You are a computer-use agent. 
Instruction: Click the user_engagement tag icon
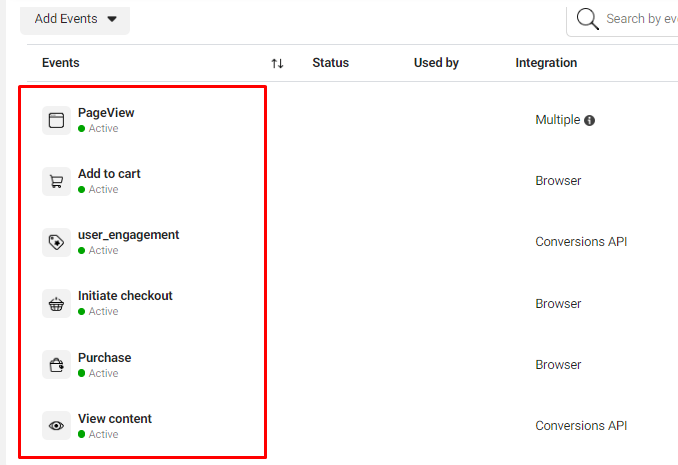click(x=56, y=242)
